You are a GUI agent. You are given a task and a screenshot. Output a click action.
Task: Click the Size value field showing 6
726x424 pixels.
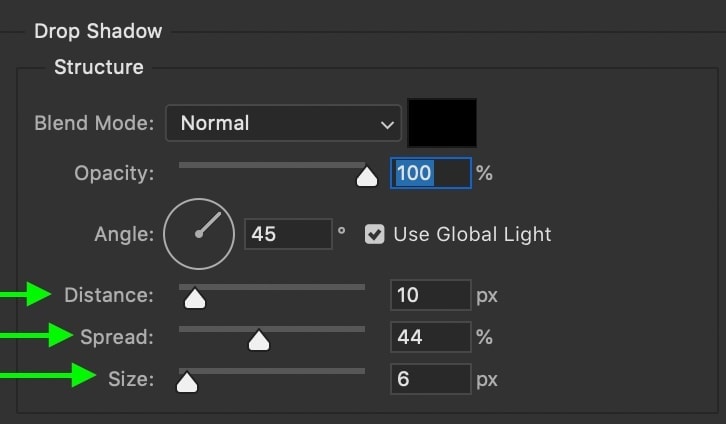pyautogui.click(x=431, y=379)
